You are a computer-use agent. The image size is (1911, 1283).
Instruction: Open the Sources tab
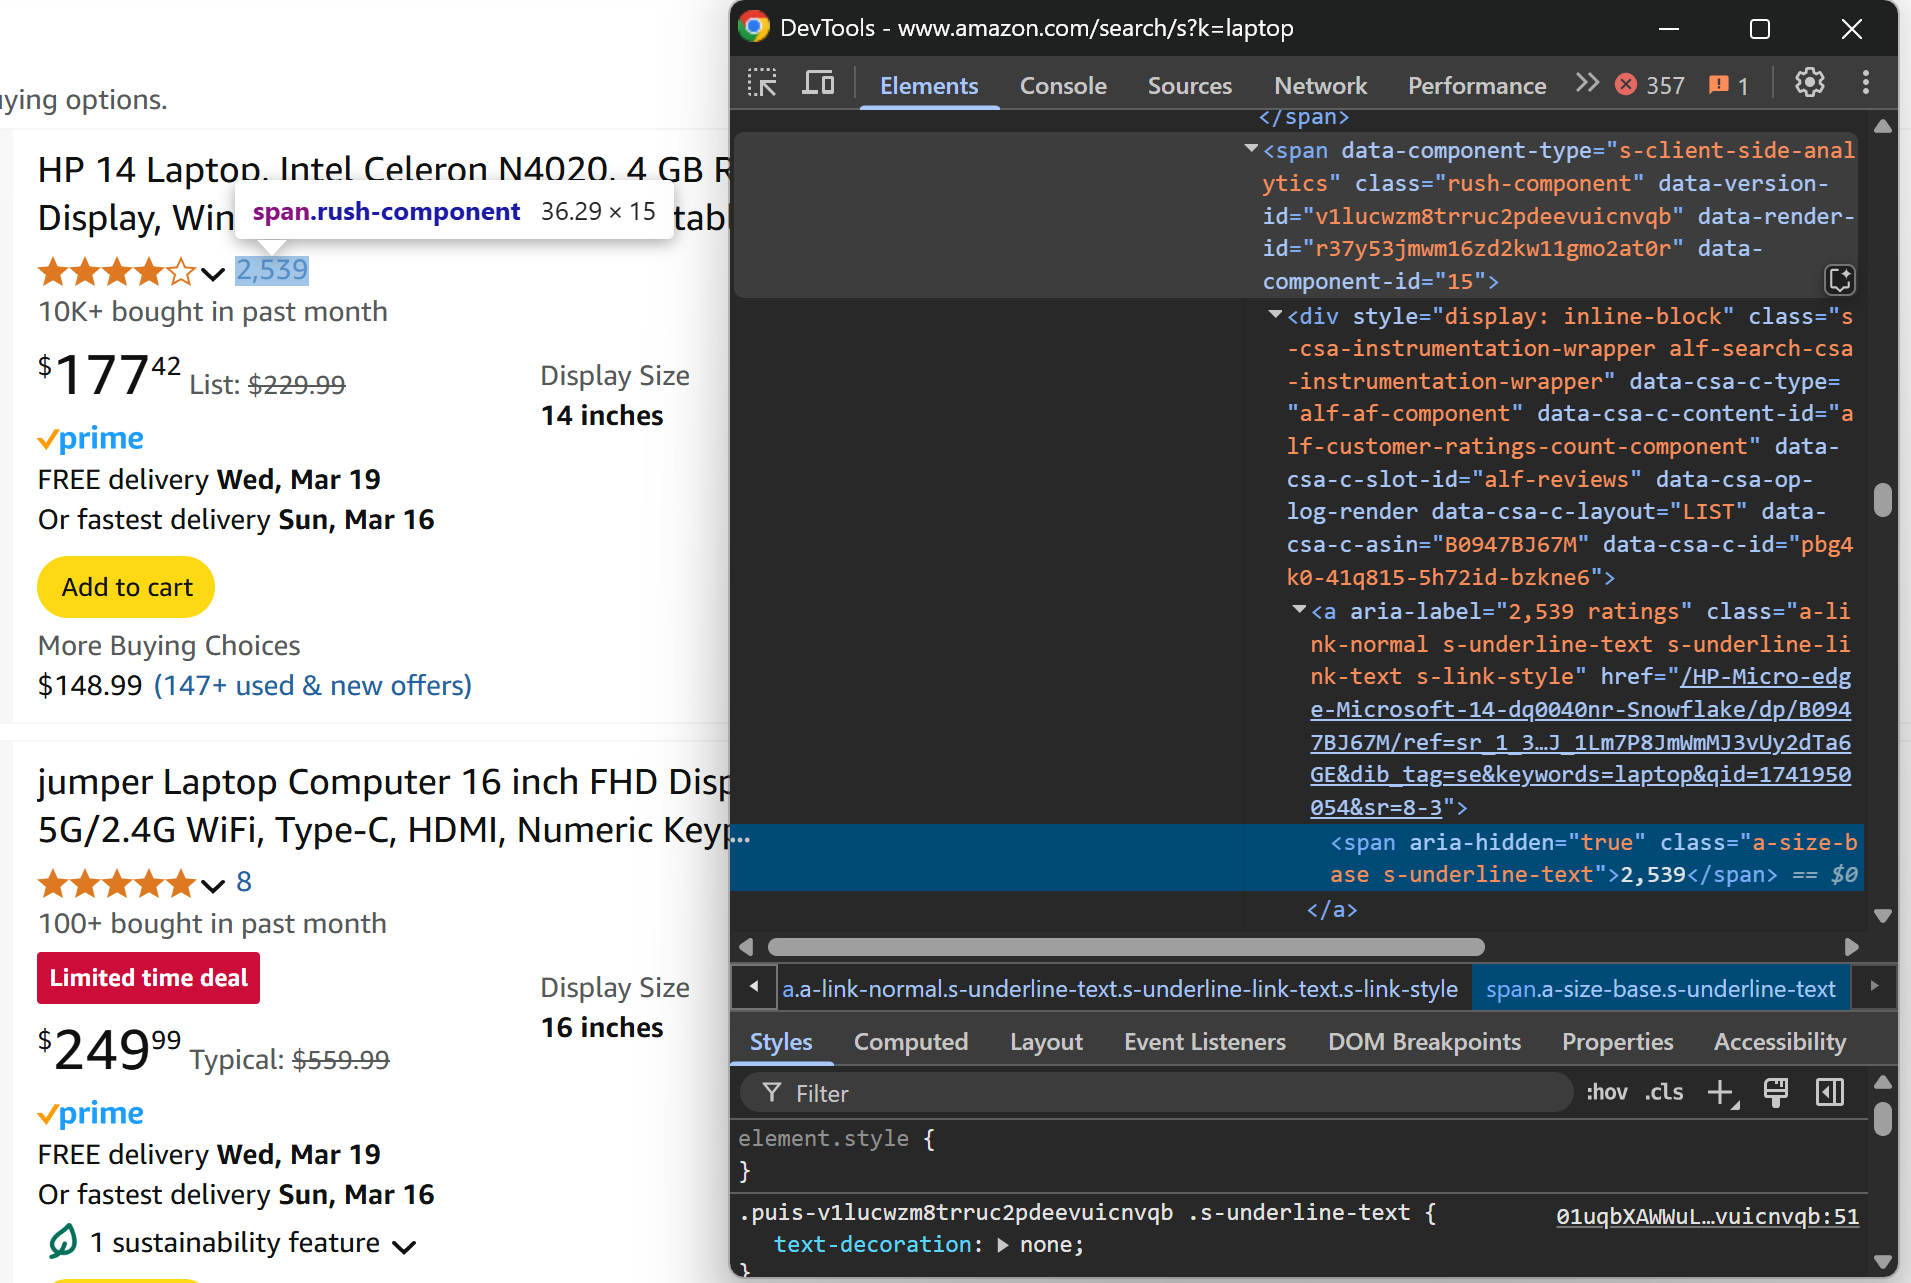click(1190, 86)
